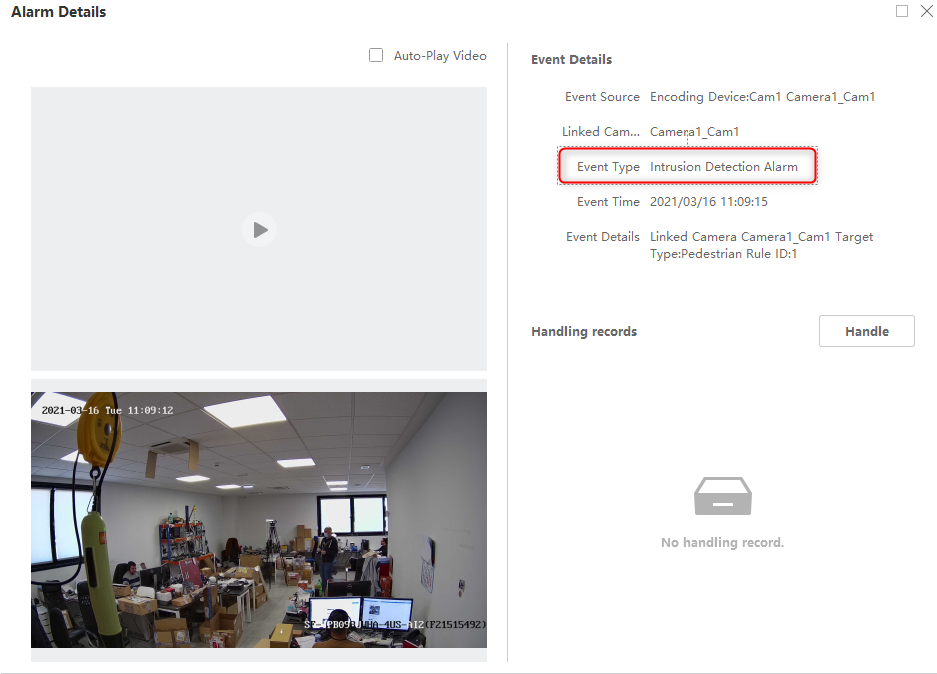The image size is (937, 674).
Task: Play the alarm video
Action: tap(259, 230)
